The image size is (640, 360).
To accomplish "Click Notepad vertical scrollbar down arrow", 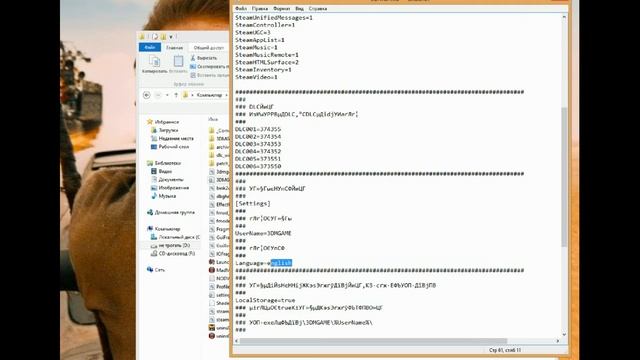I will 564,334.
